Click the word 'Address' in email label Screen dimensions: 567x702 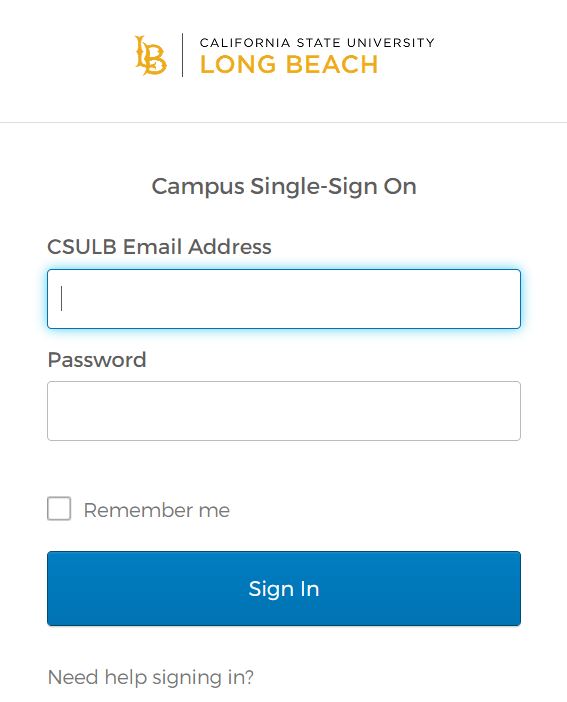pyautogui.click(x=230, y=247)
